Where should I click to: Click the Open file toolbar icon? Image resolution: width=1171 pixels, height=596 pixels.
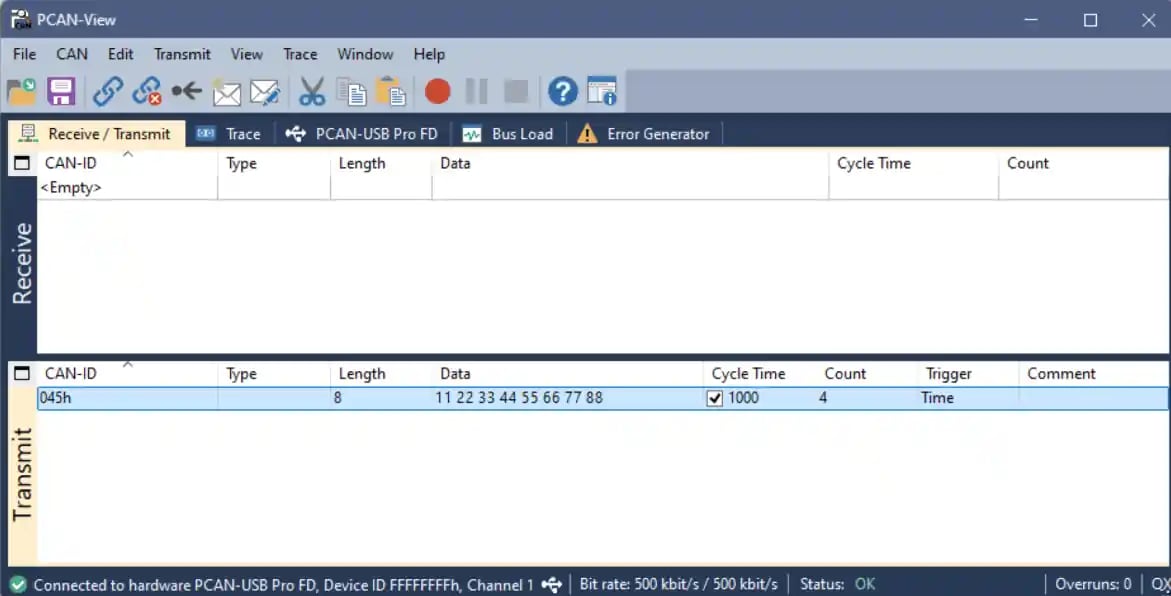(x=22, y=92)
